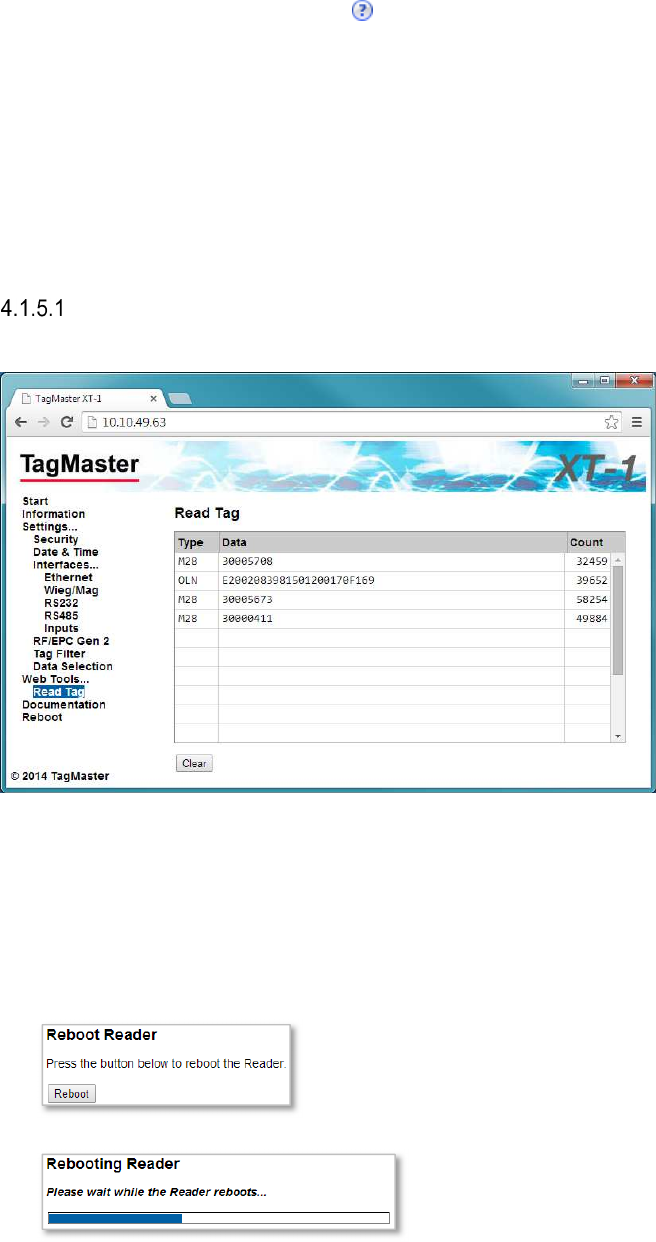Open Tag Filter settings
This screenshot has height=1242, width=656.
click(59, 653)
